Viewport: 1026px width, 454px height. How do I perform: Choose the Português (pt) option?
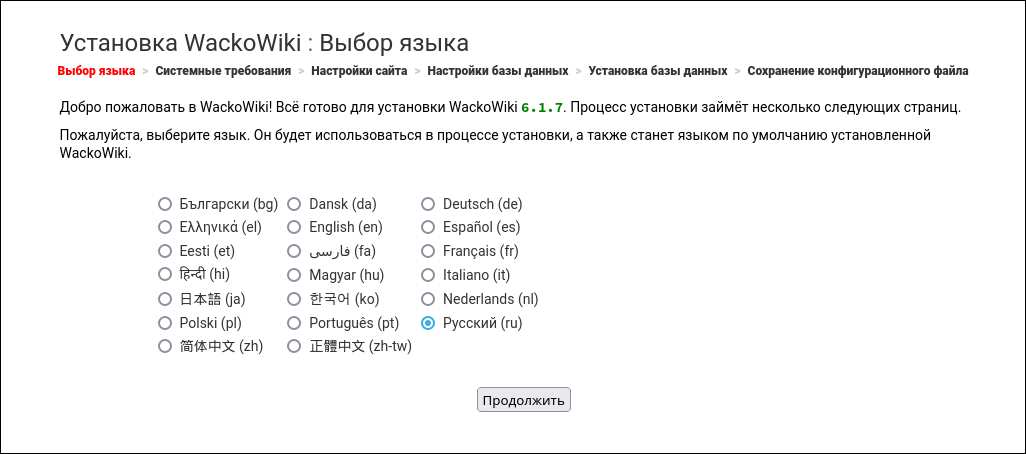coord(295,323)
